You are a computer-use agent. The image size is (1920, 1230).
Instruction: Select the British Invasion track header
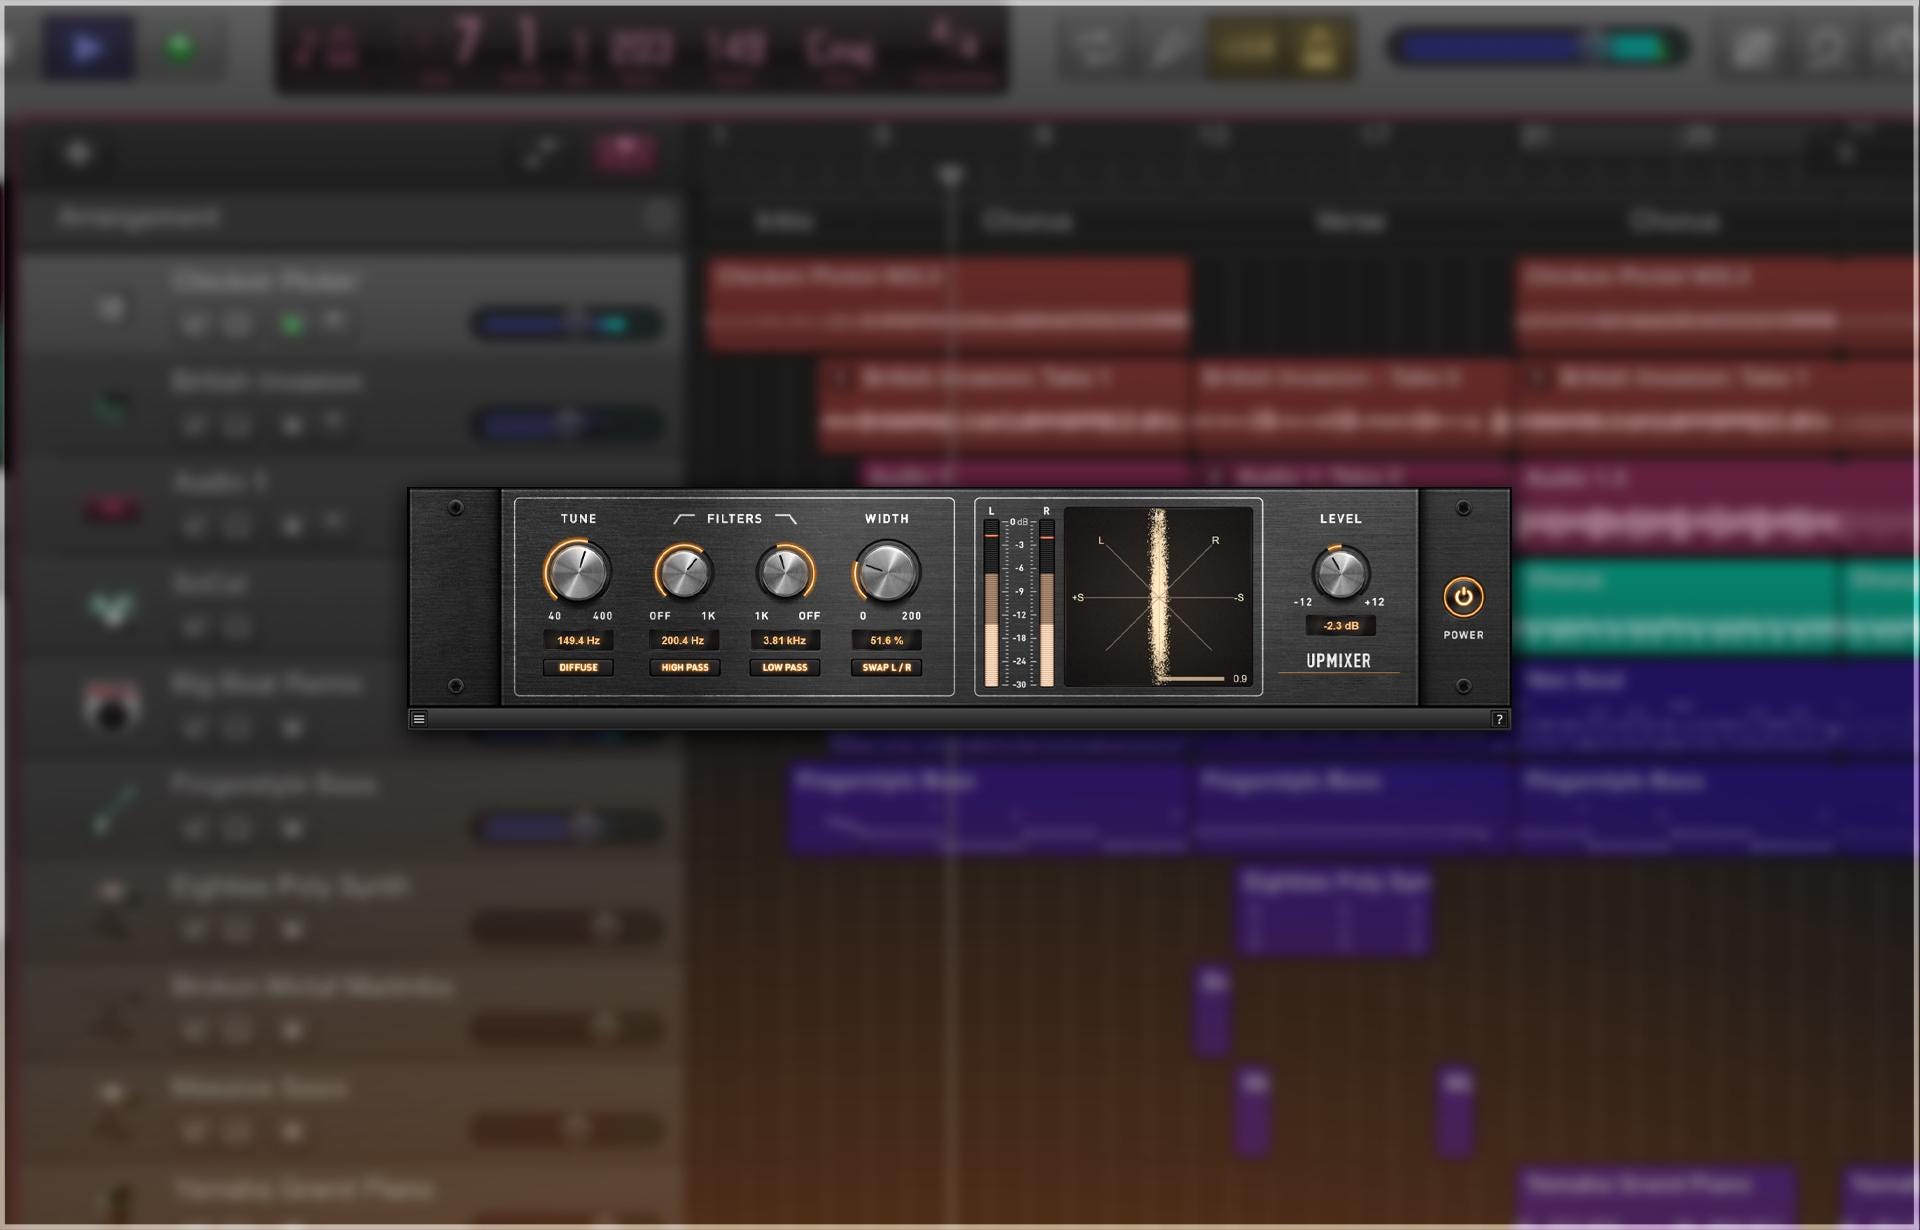(x=350, y=408)
